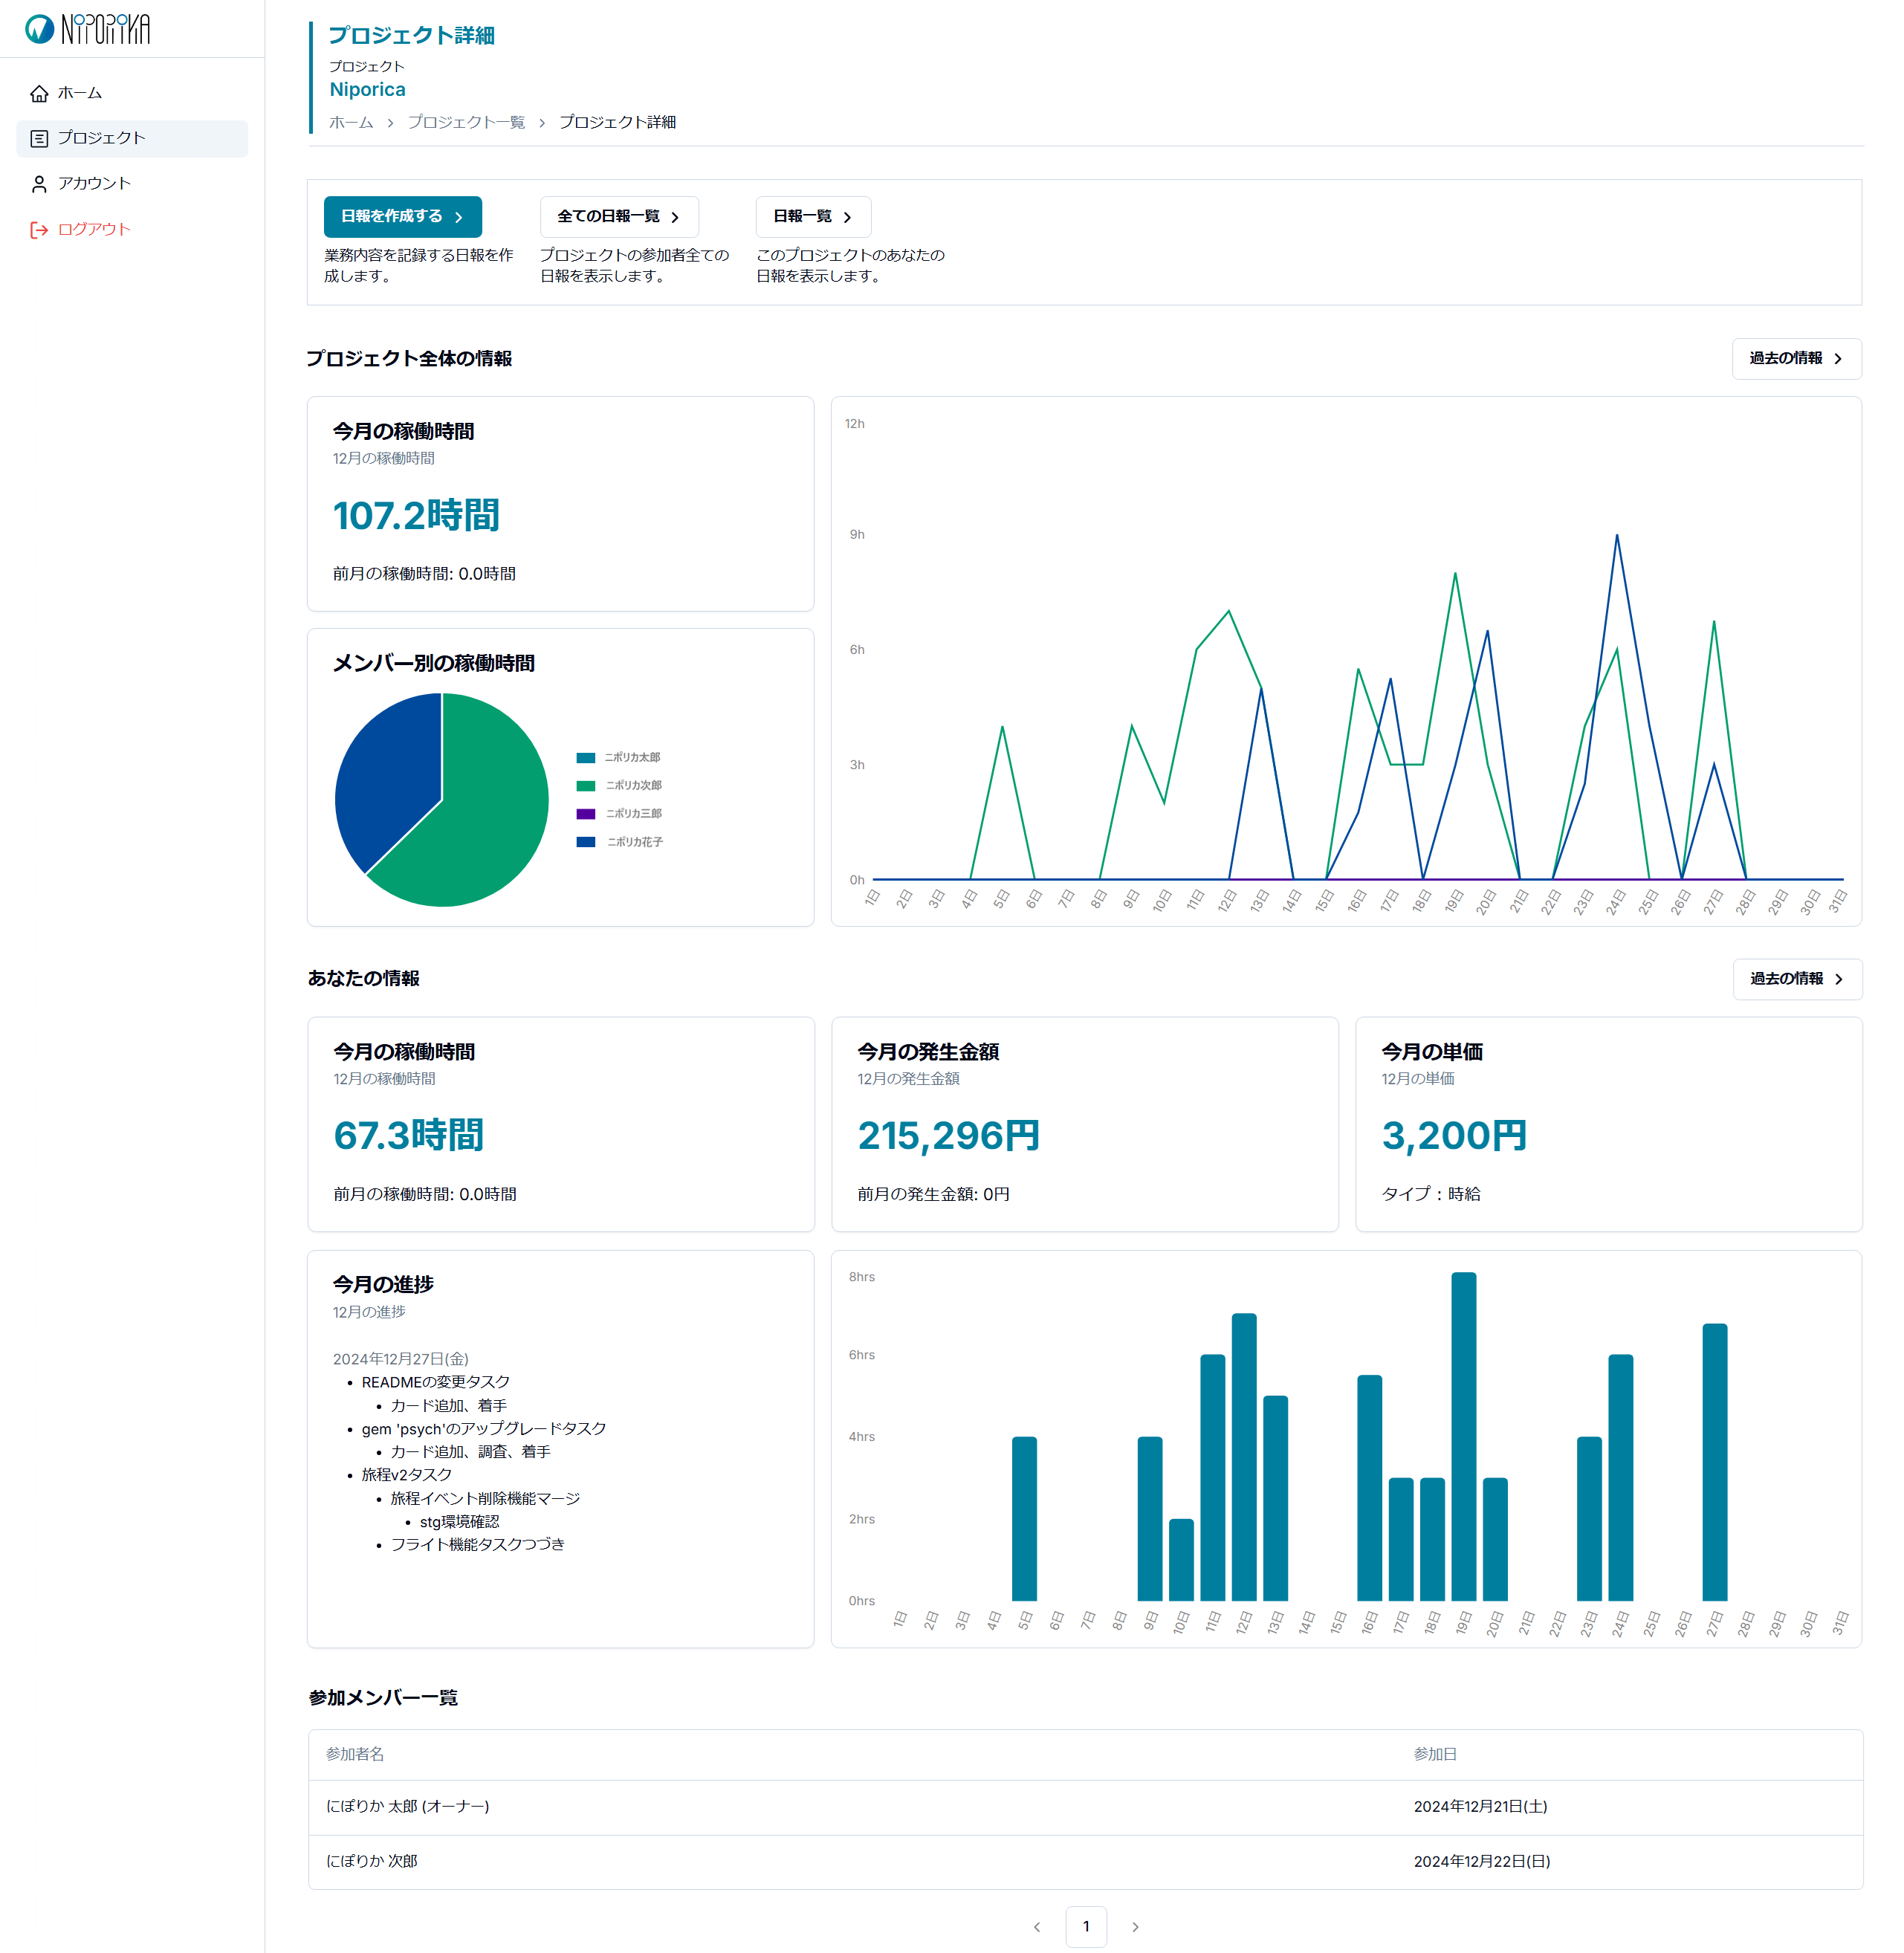Image resolution: width=1904 pixels, height=1953 pixels.
Task: Select page 1 in pagination
Action: pos(1086,1926)
